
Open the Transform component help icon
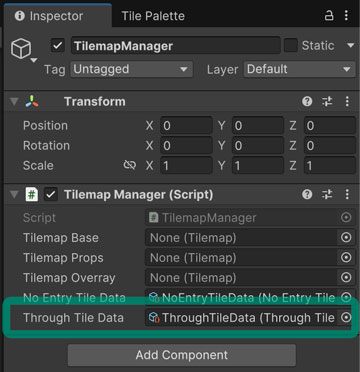307,101
